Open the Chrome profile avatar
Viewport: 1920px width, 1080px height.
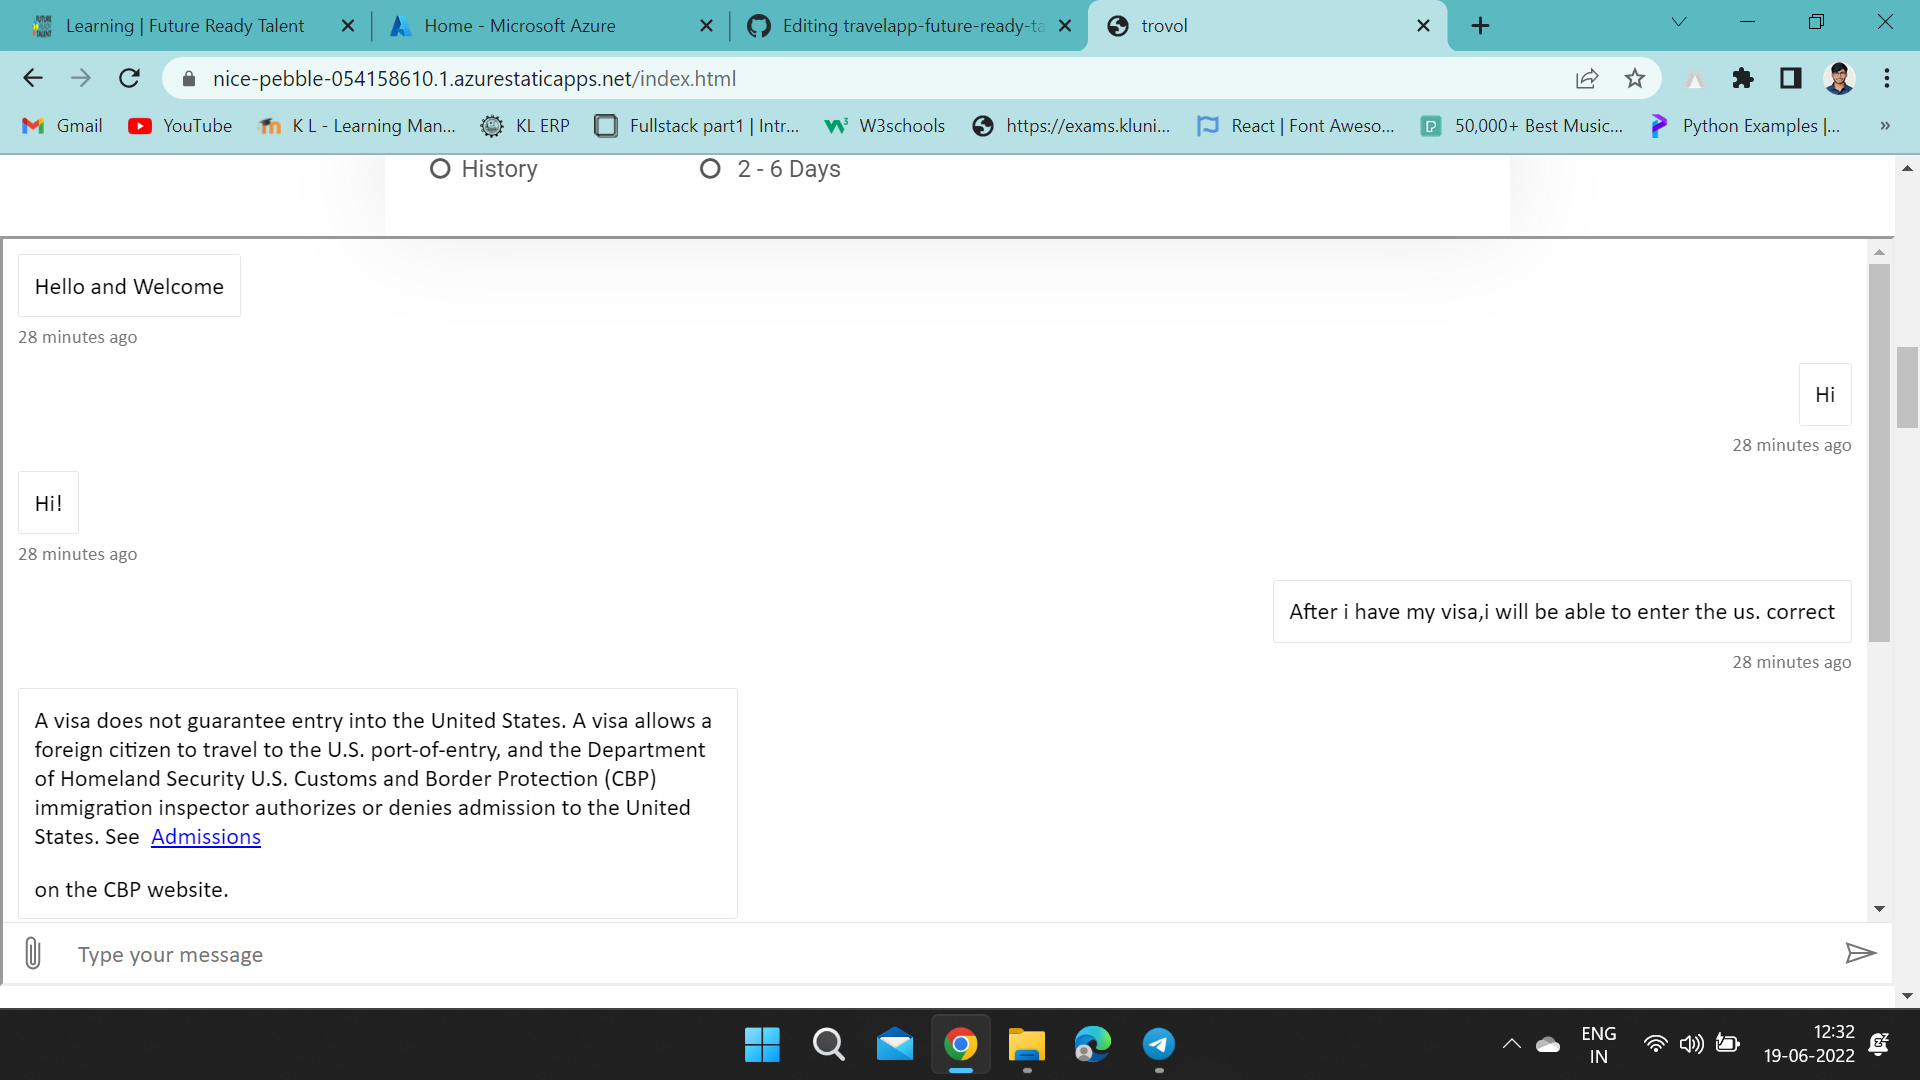tap(1839, 78)
